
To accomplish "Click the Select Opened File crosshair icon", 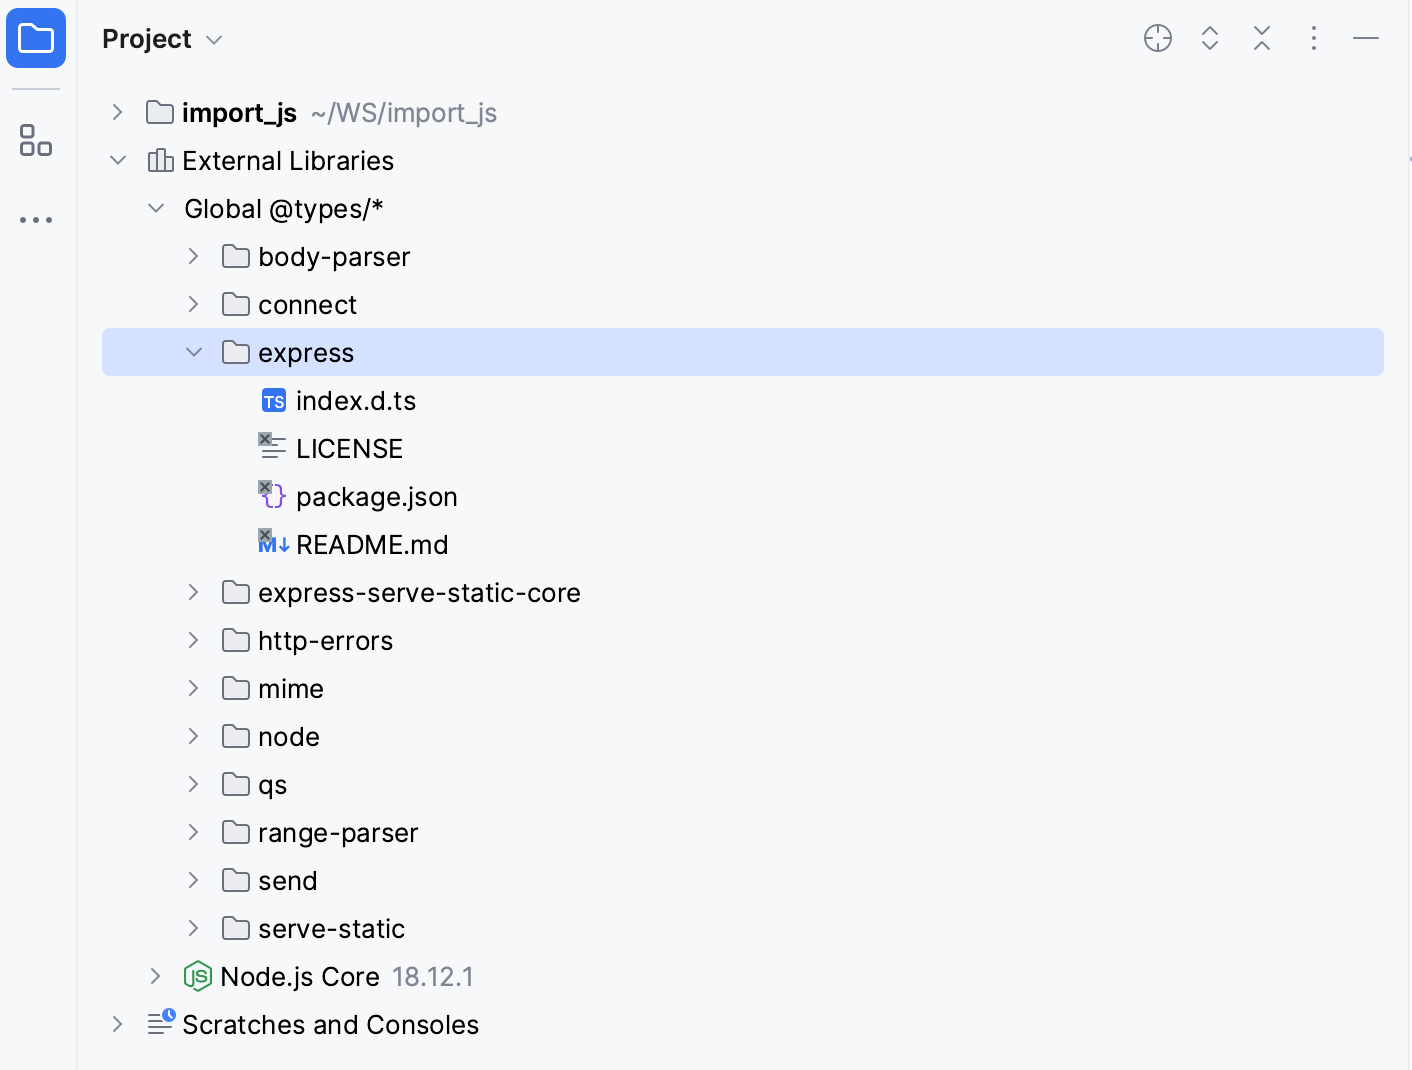I will coord(1157,38).
